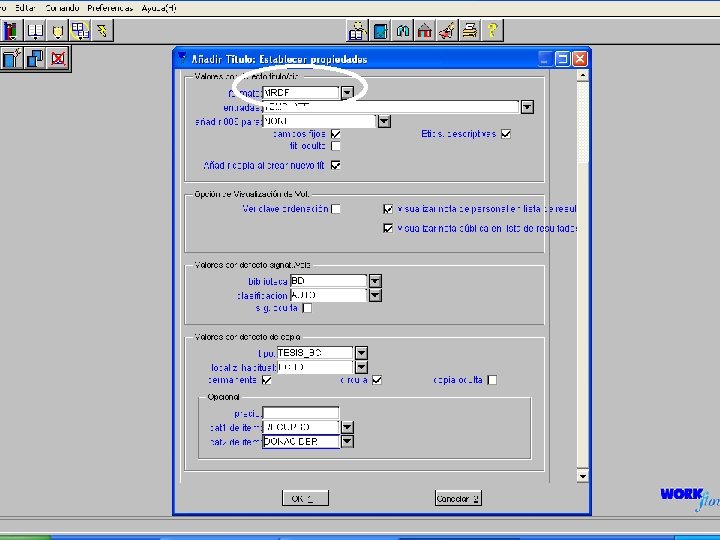The image size is (720, 540).
Task: Toggle the campos fijos checkbox
Action: click(x=336, y=134)
